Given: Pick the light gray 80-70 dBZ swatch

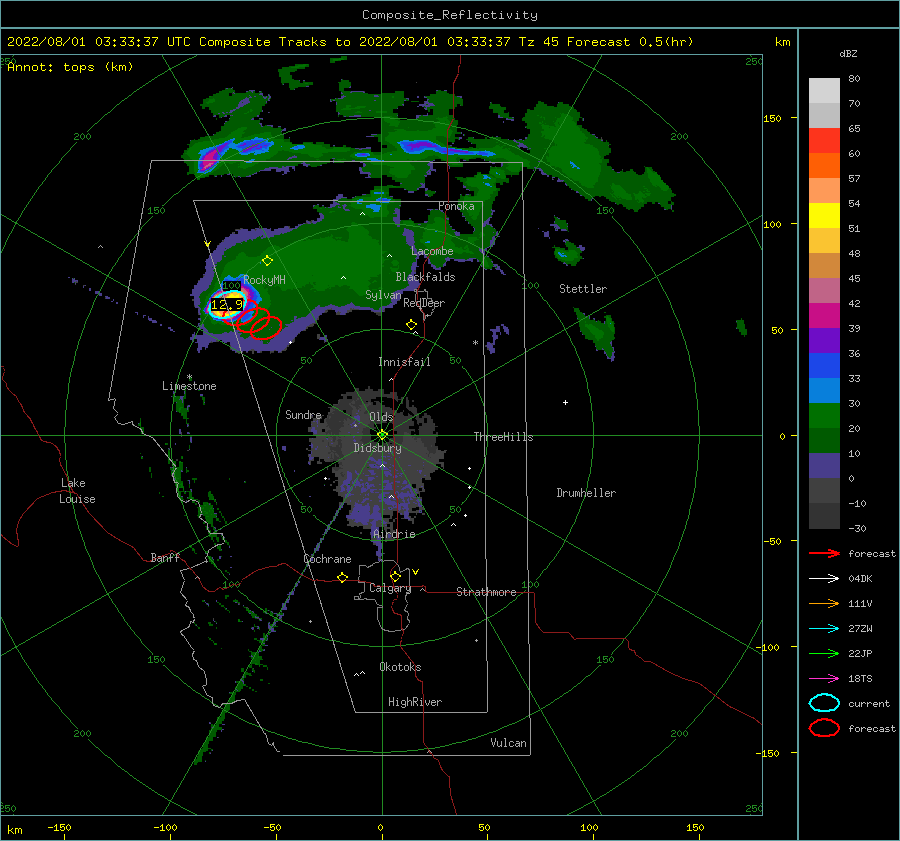Looking at the screenshot, I should coord(824,91).
